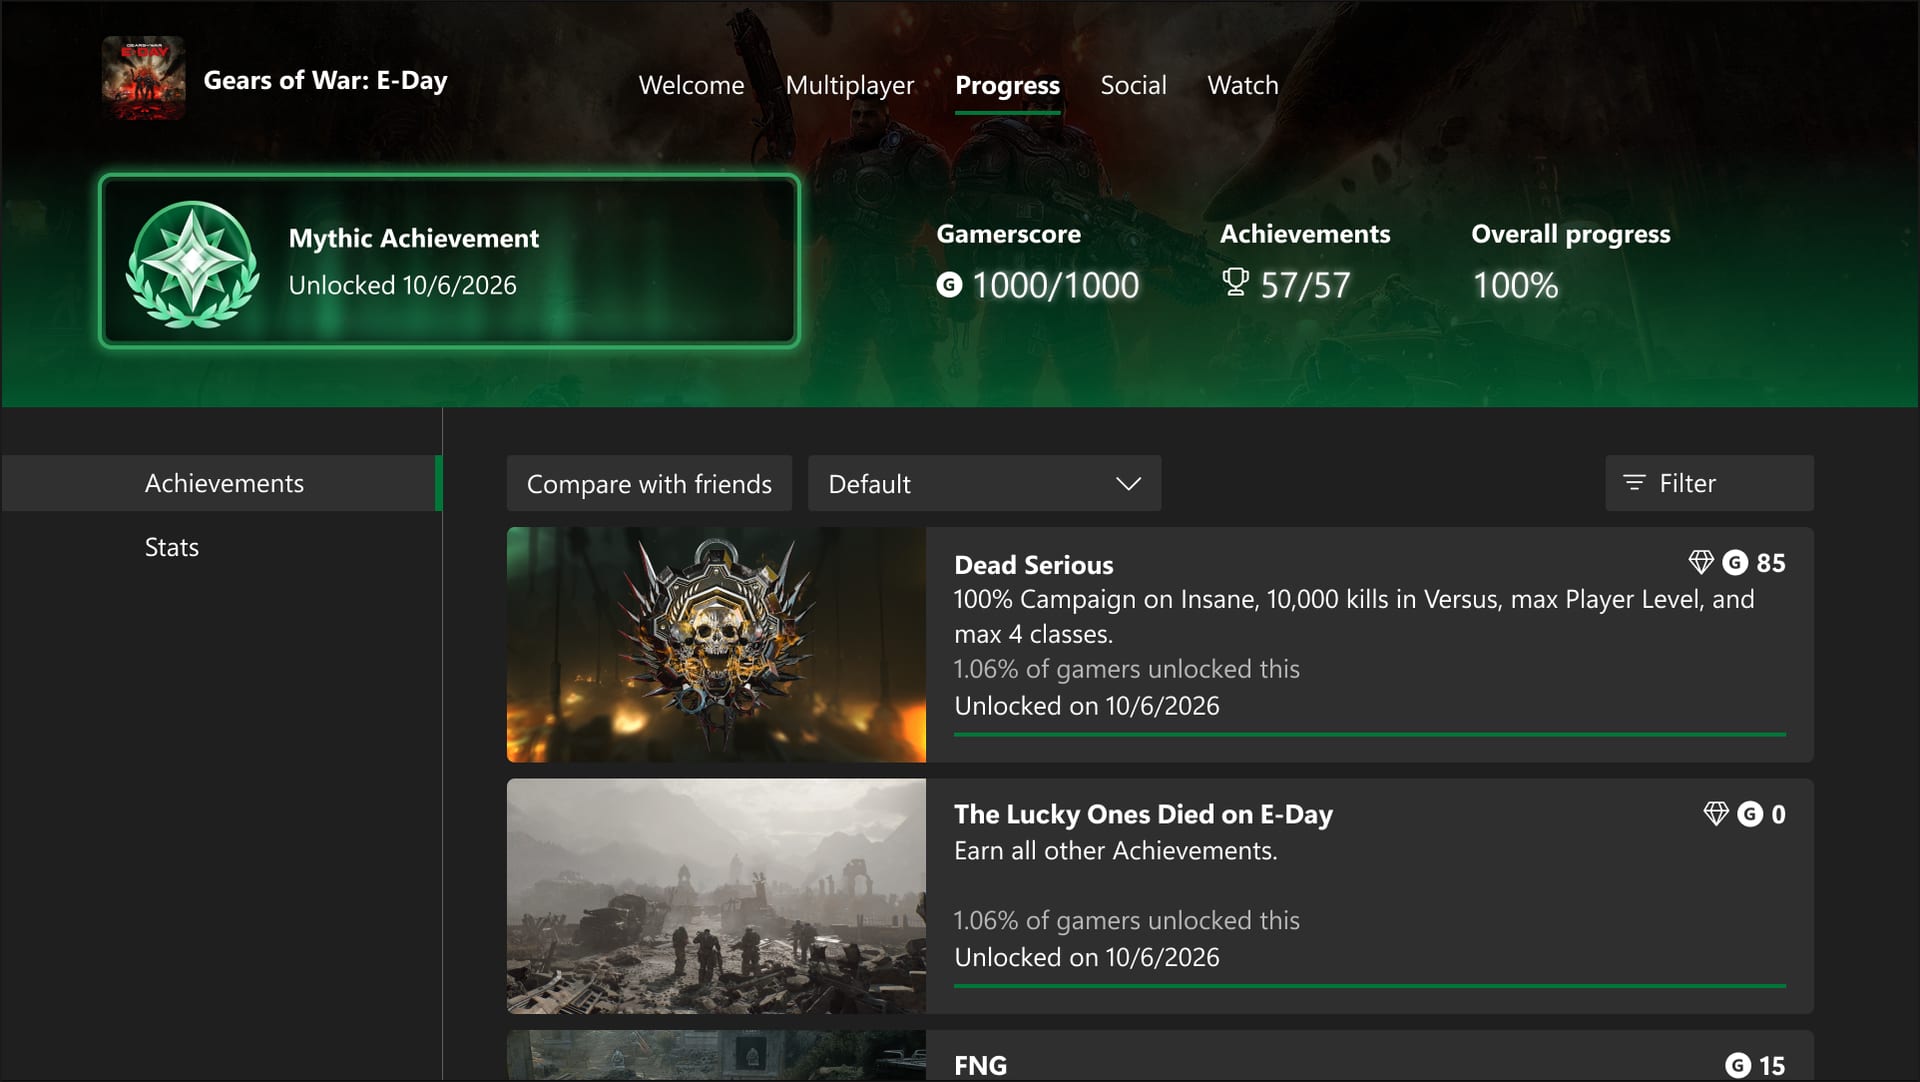
Task: Click the FNG achievement title
Action: point(980,1066)
